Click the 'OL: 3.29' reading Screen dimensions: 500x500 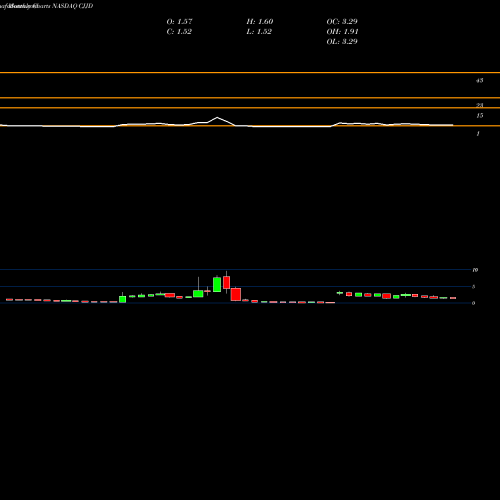pos(342,42)
